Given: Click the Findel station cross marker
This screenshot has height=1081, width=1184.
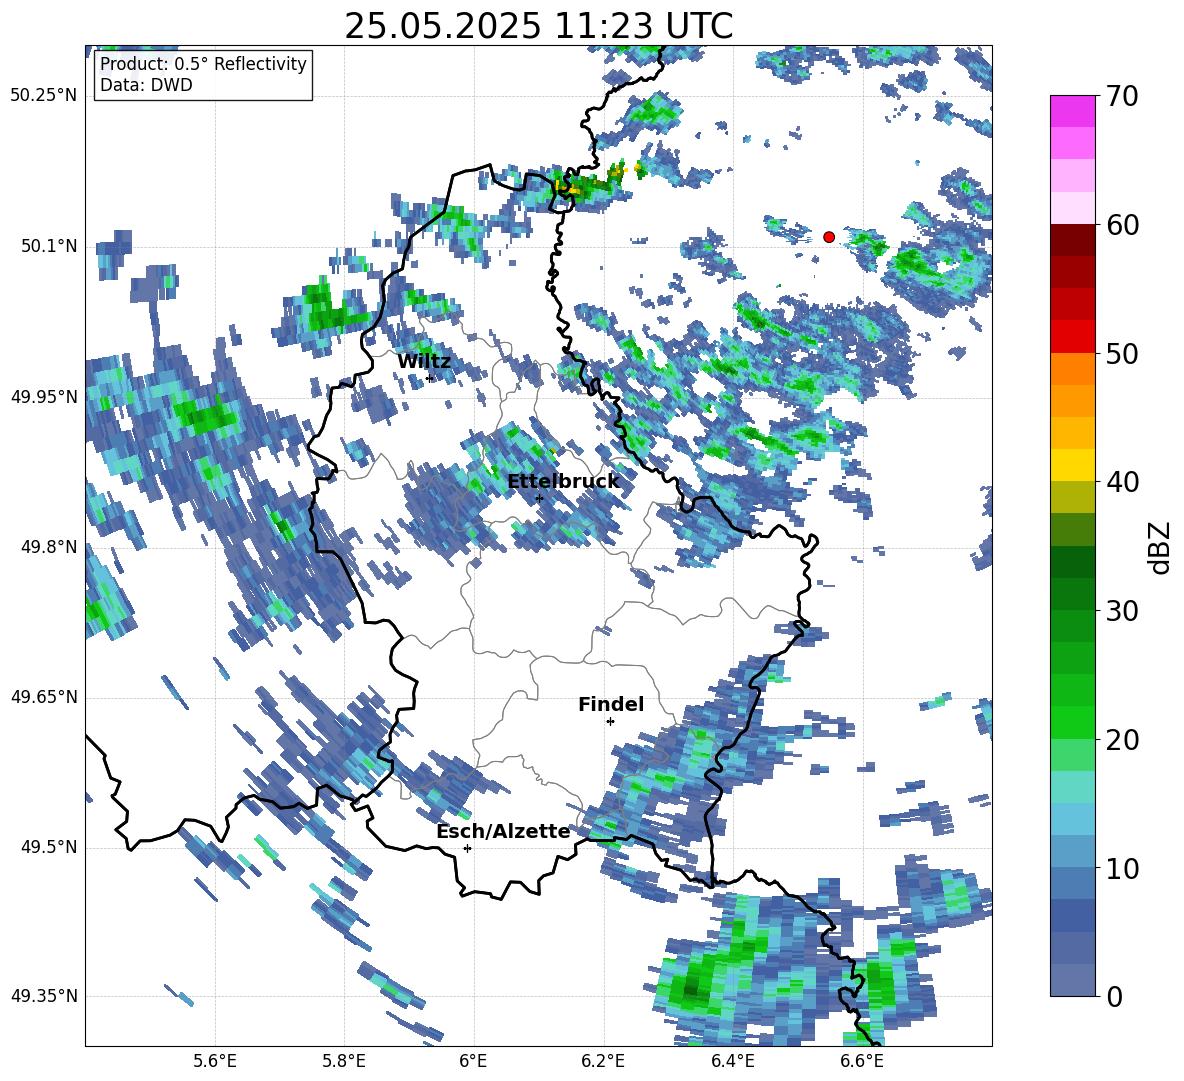Looking at the screenshot, I should click(x=610, y=722).
